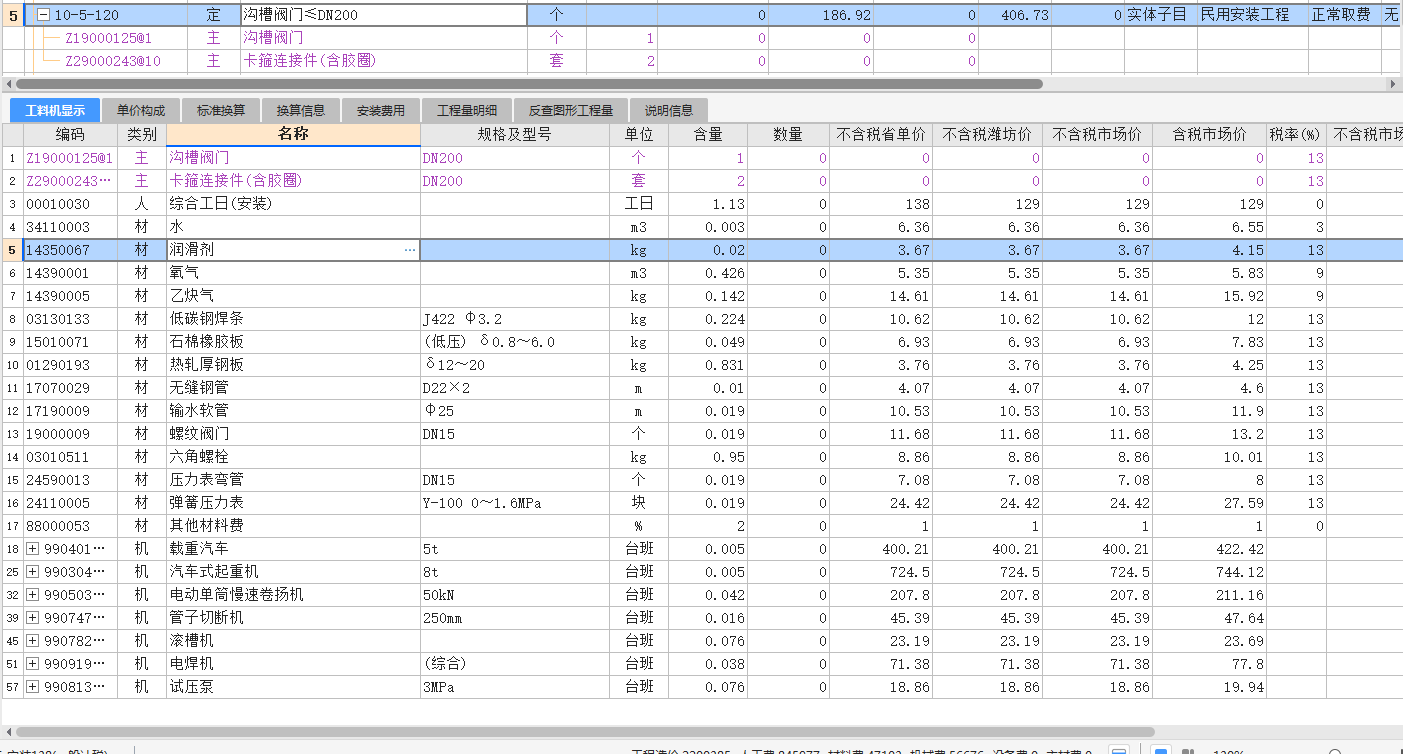The width and height of the screenshot is (1403, 754).
Task: Expand machine row 990304 汽车式起重机
Action: click(33, 572)
